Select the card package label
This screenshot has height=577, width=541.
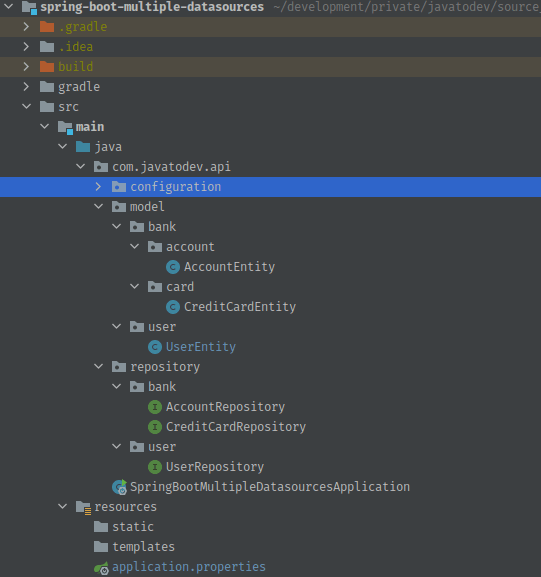pos(180,287)
